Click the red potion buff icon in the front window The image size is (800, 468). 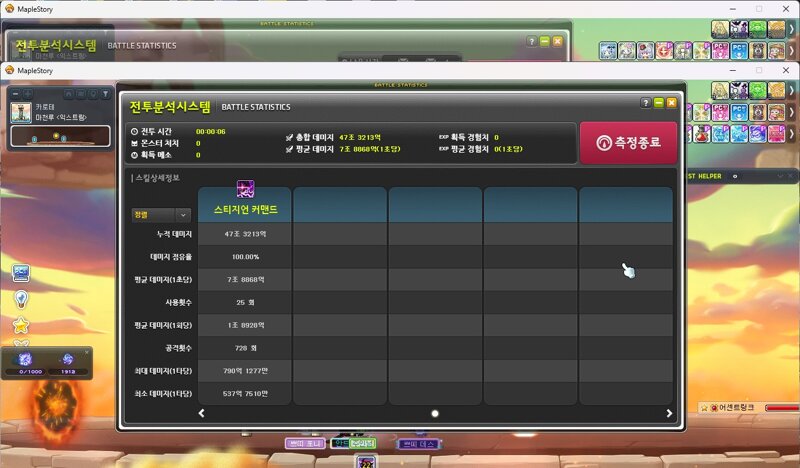point(702,134)
